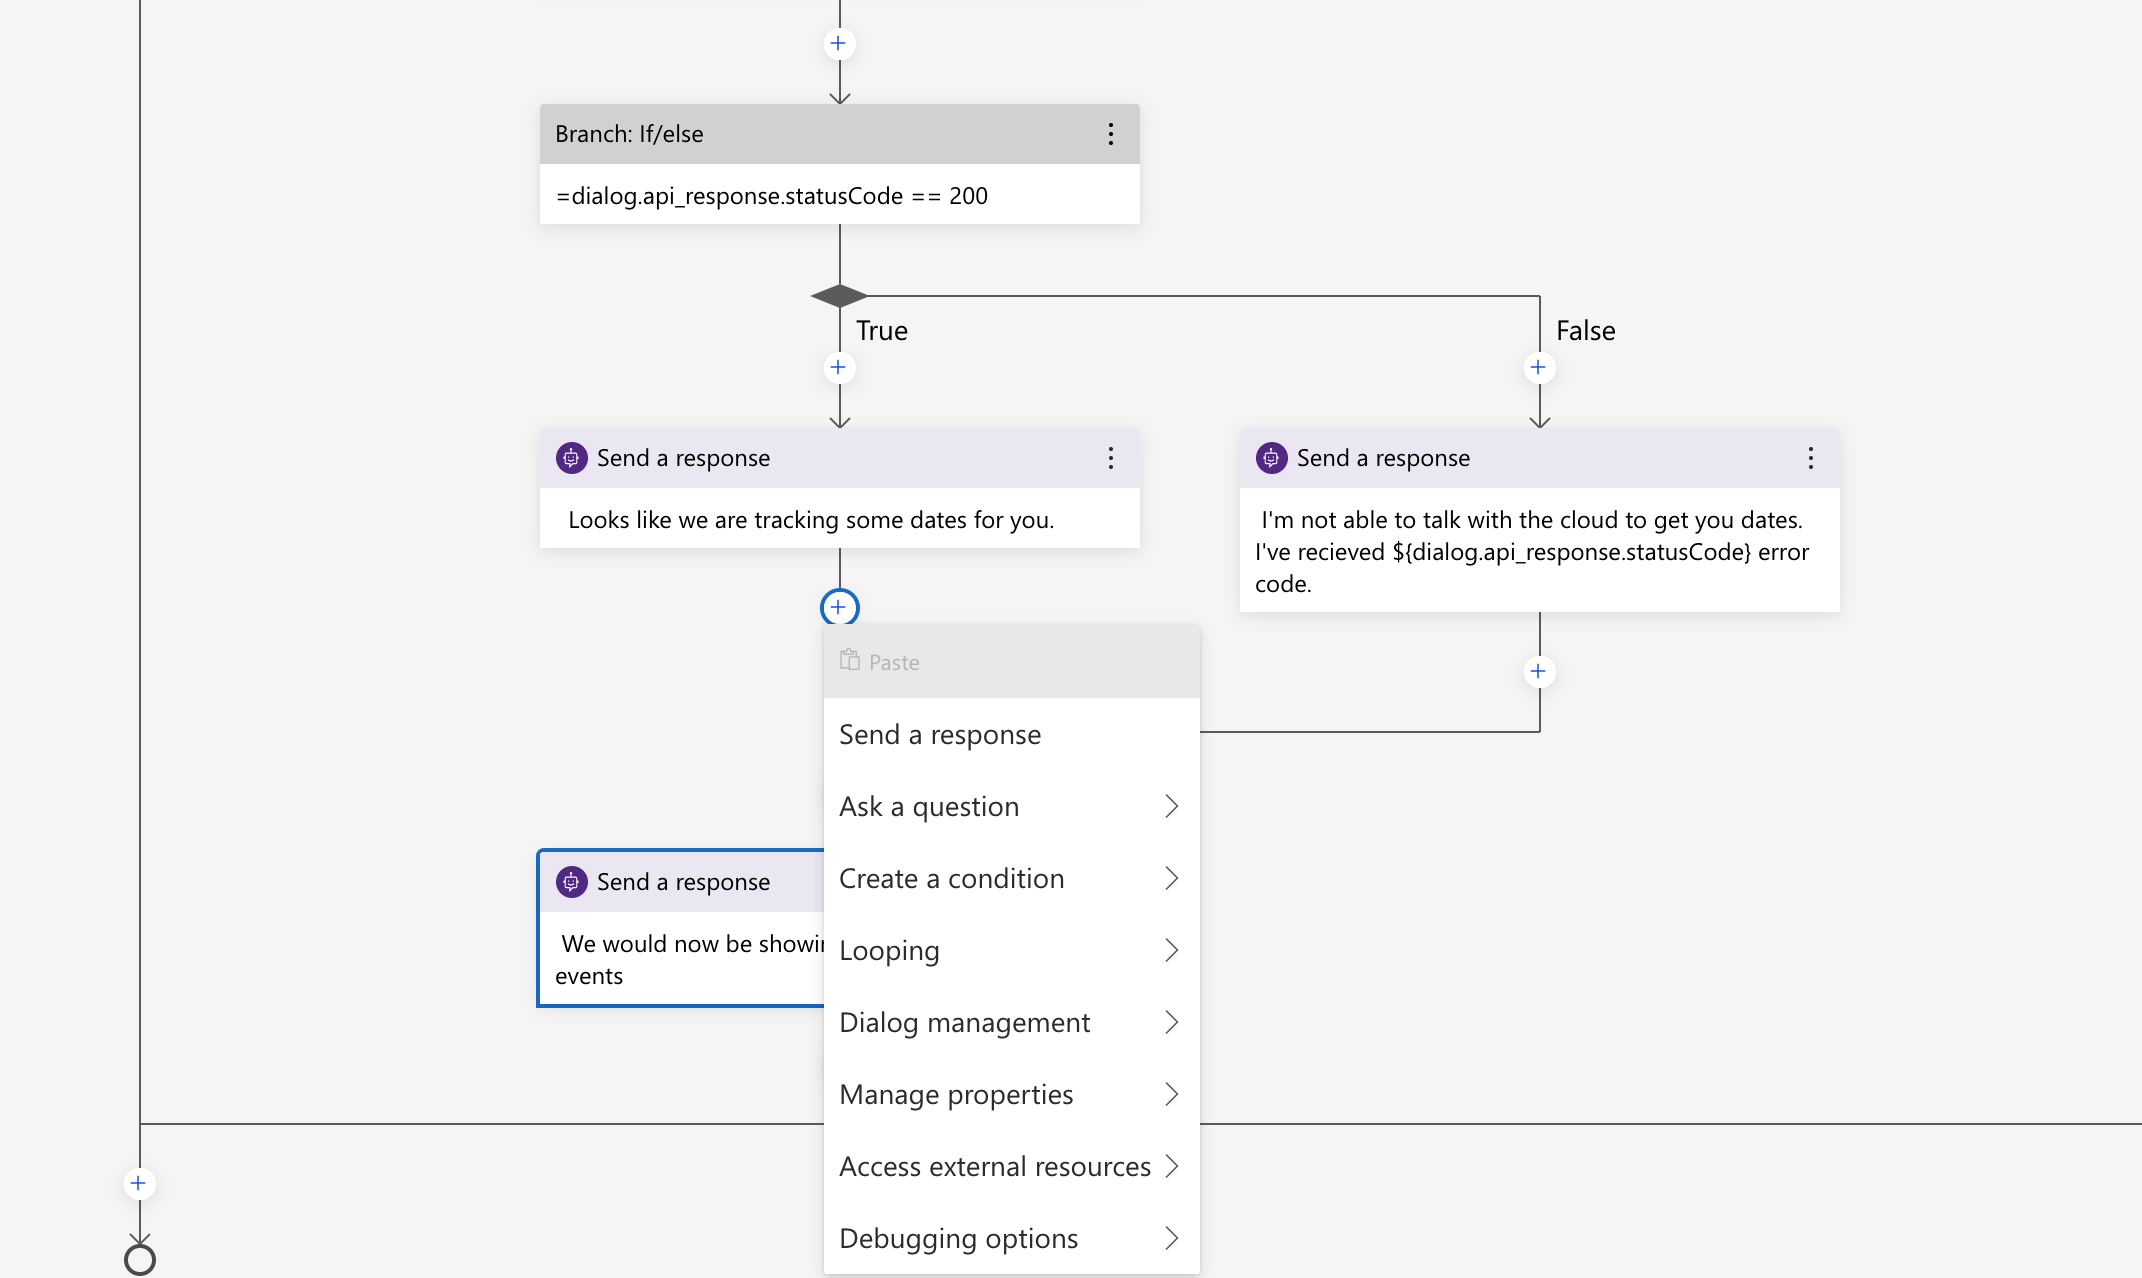Click the highlighted plus button above the Paste menu

839,607
